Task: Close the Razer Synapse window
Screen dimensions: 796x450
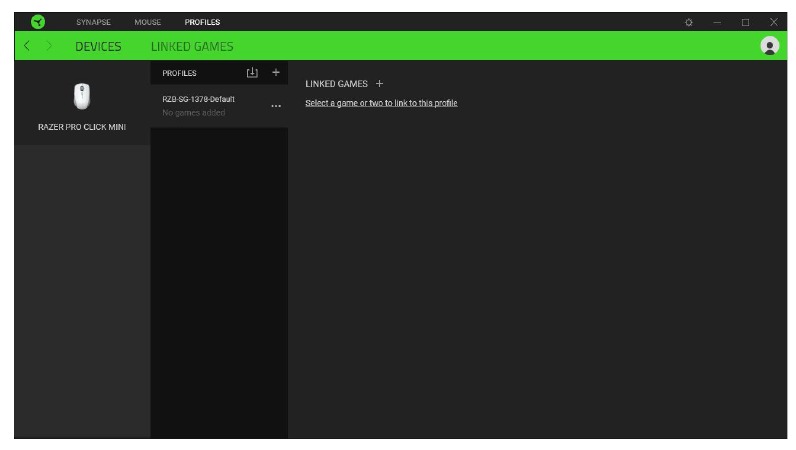Action: [774, 22]
